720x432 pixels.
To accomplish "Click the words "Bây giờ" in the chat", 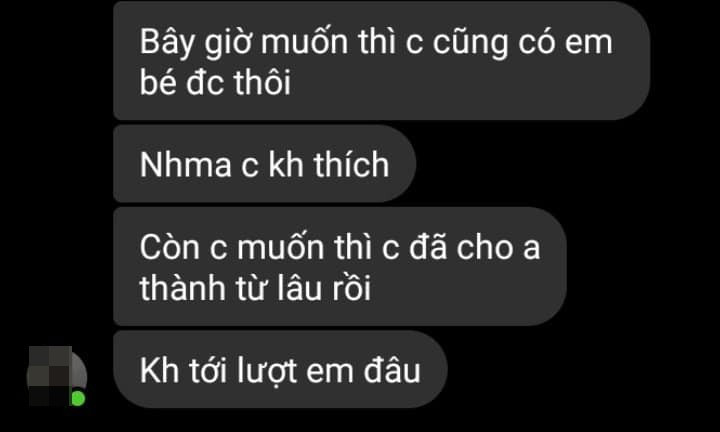I will tap(196, 44).
